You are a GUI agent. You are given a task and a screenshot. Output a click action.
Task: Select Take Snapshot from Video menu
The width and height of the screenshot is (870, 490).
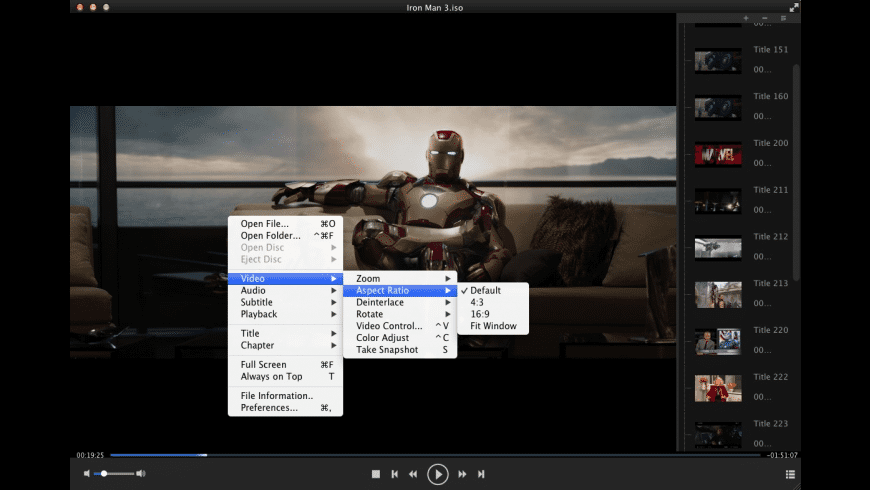(x=387, y=350)
